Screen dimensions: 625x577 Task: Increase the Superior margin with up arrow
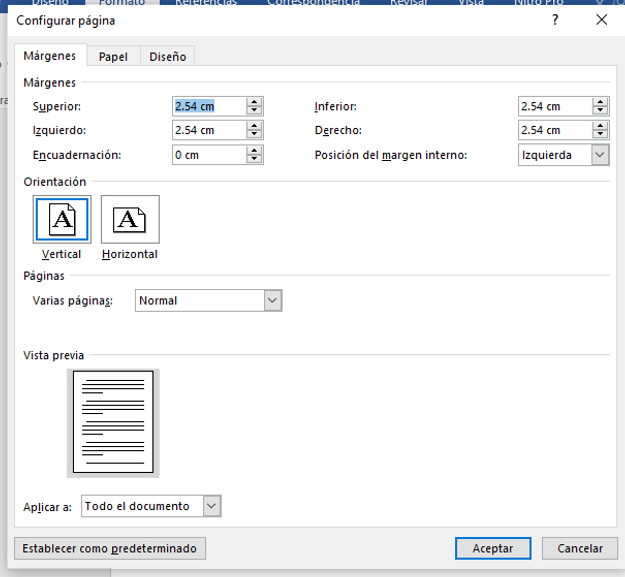click(255, 102)
